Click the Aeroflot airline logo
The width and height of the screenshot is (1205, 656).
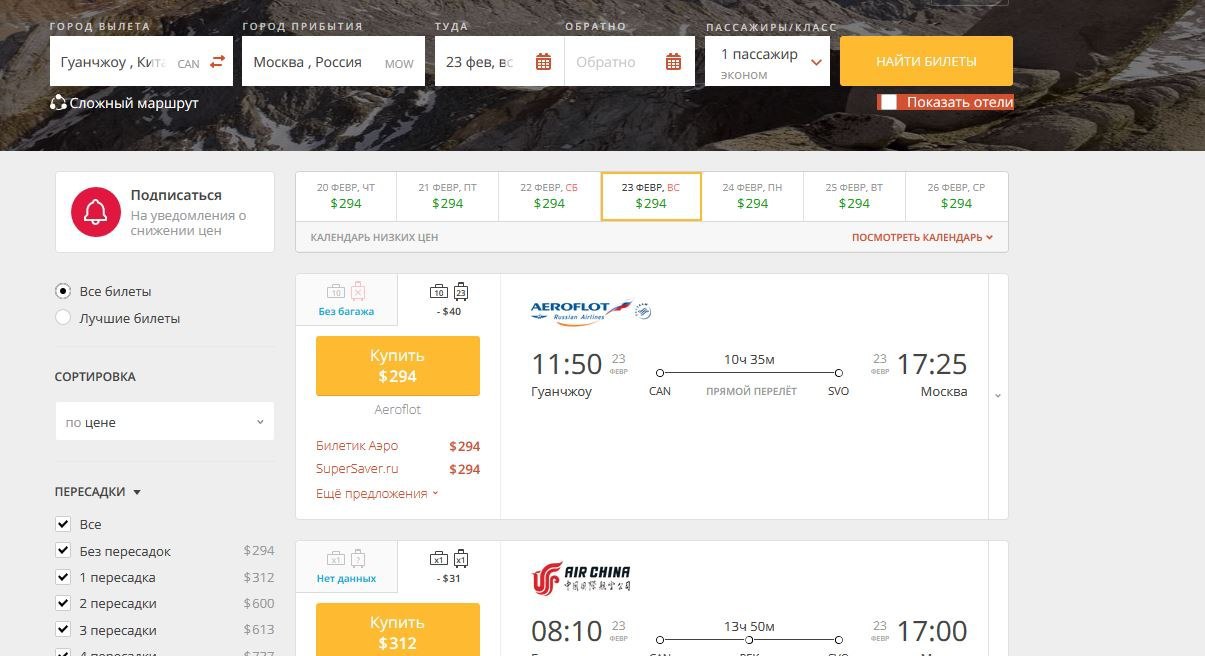[x=581, y=312]
